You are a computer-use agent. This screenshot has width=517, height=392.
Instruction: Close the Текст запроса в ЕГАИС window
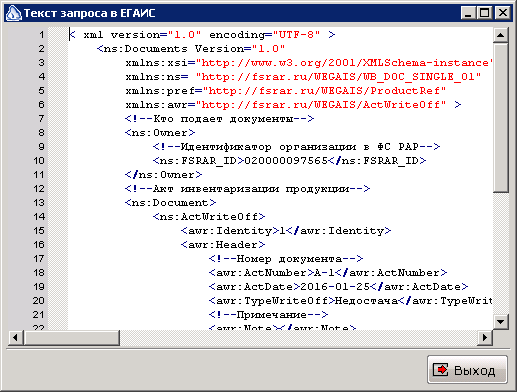[503, 13]
